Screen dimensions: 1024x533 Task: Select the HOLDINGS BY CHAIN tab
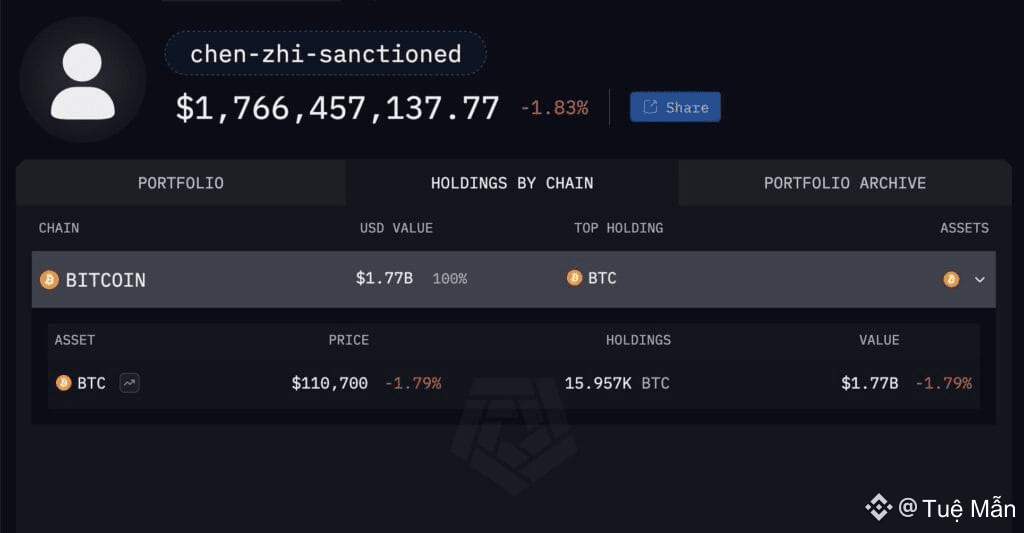pos(512,183)
